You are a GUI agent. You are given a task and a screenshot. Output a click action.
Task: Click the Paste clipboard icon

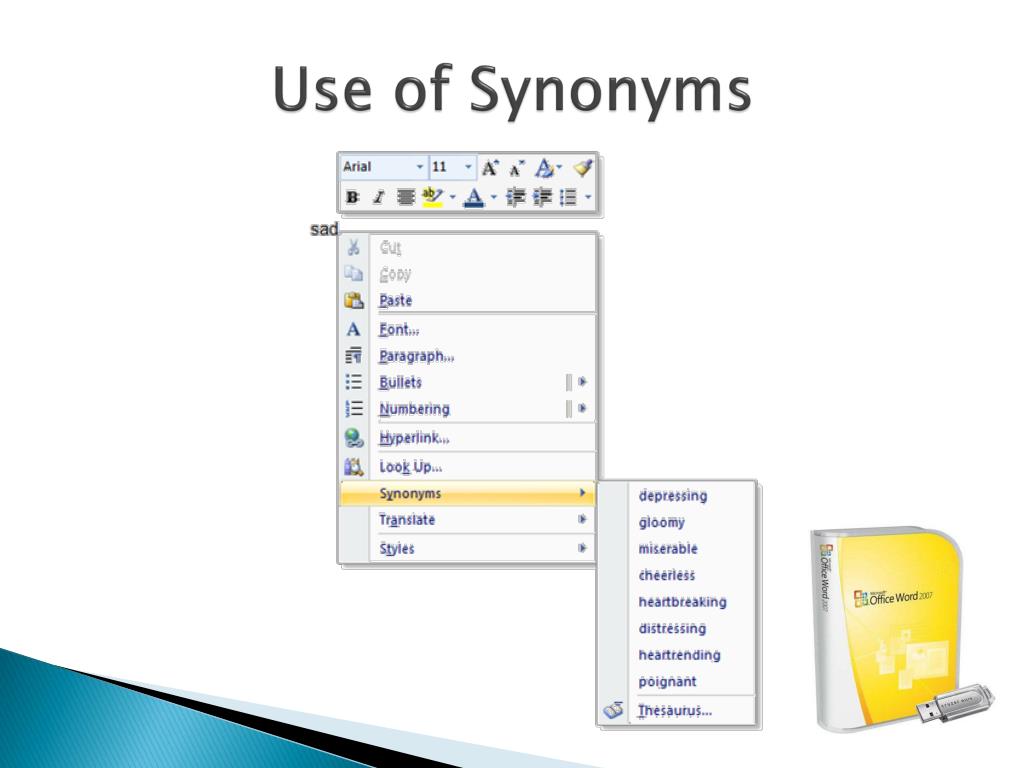pos(353,300)
